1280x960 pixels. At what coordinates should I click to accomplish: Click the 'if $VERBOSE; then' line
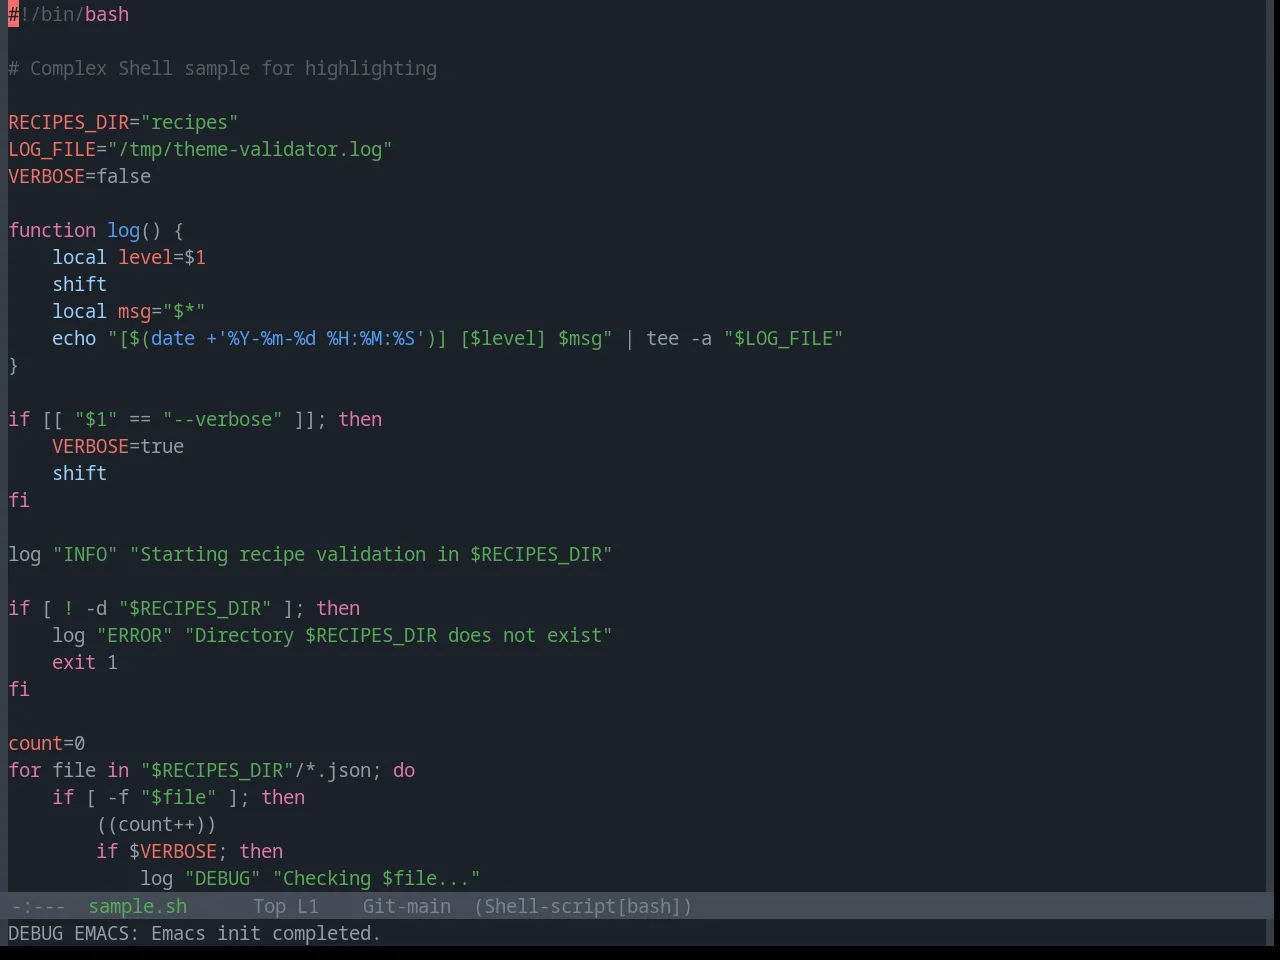tap(190, 852)
